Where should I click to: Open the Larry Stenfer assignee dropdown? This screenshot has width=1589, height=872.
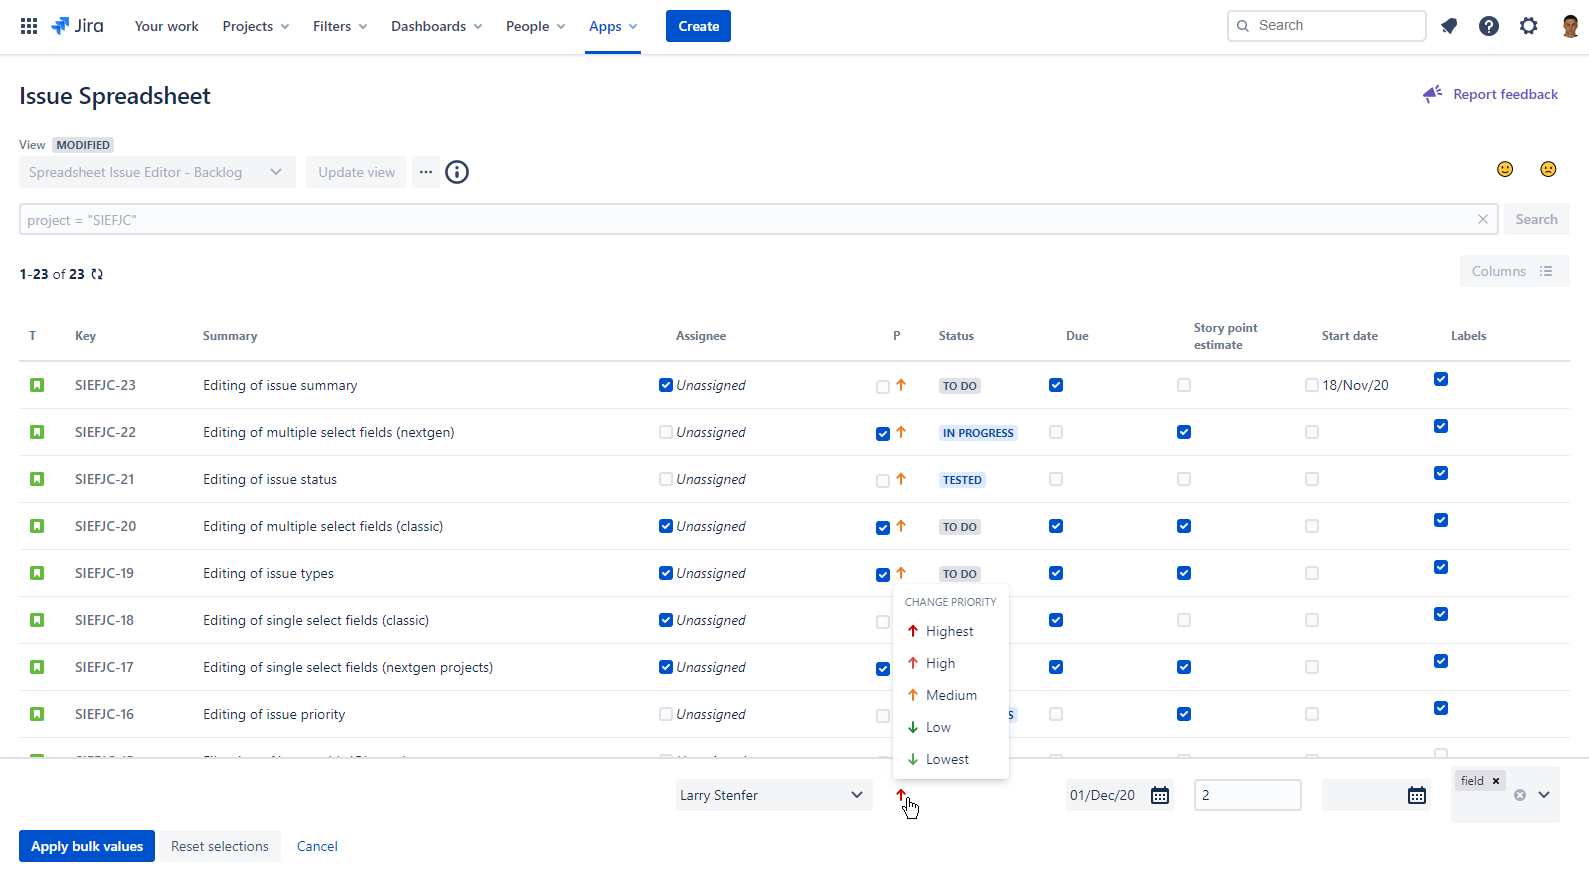(x=774, y=795)
